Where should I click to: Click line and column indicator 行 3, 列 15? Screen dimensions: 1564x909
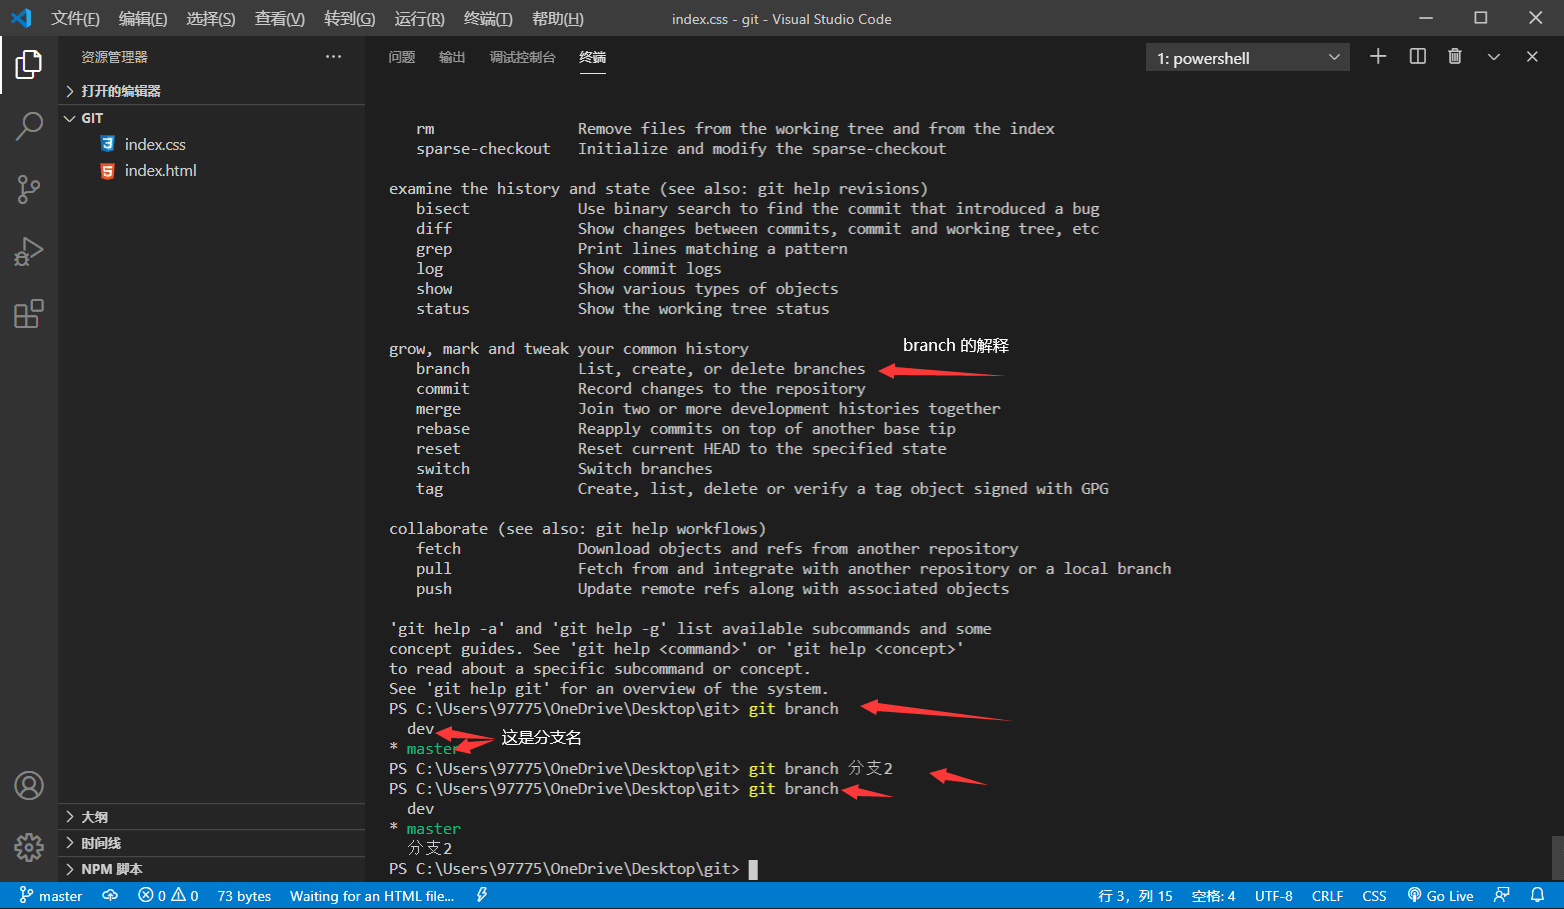click(x=1135, y=896)
